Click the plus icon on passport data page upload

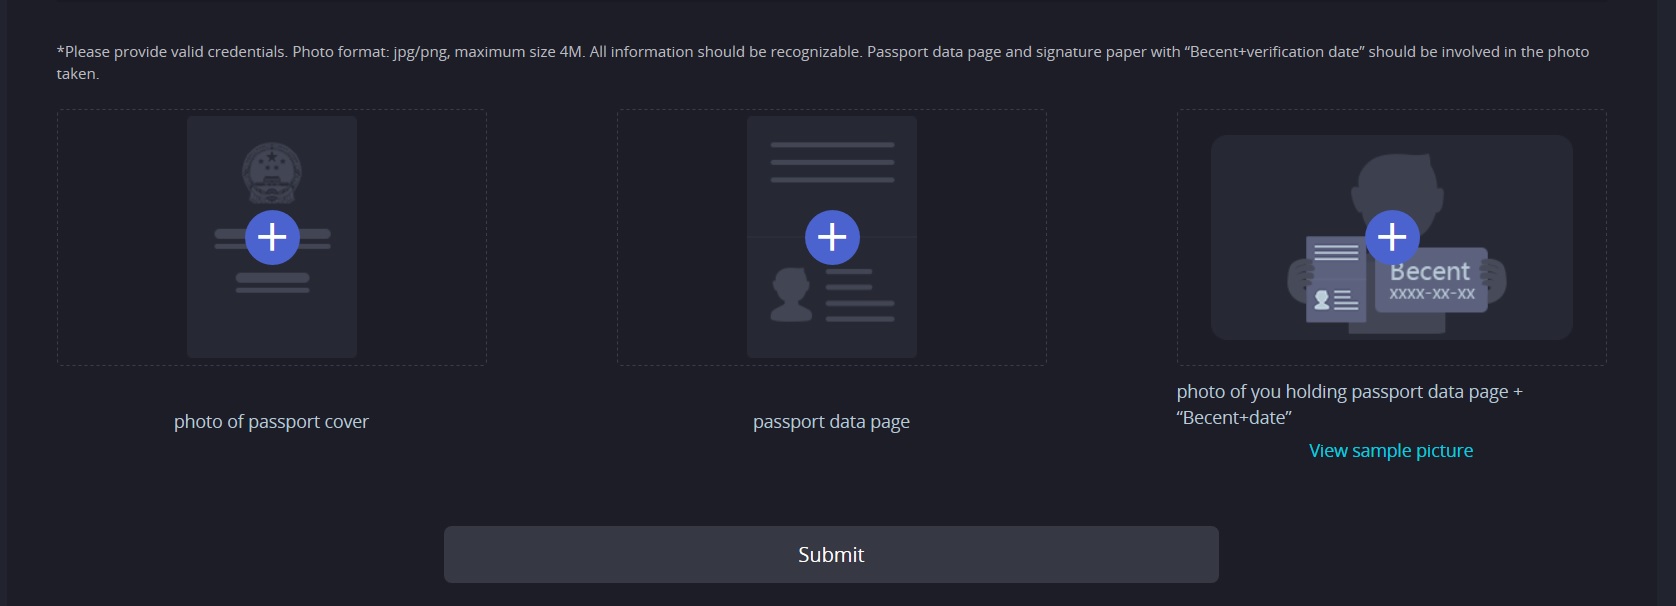point(832,237)
